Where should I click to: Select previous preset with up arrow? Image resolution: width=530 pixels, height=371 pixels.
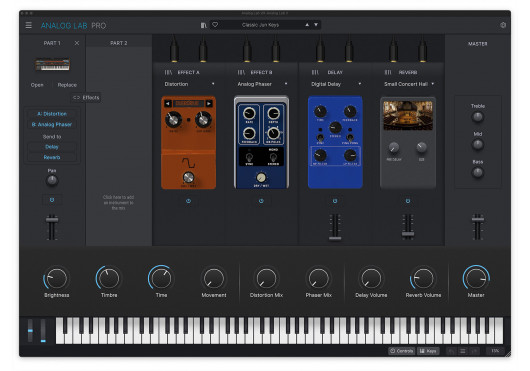(x=307, y=25)
